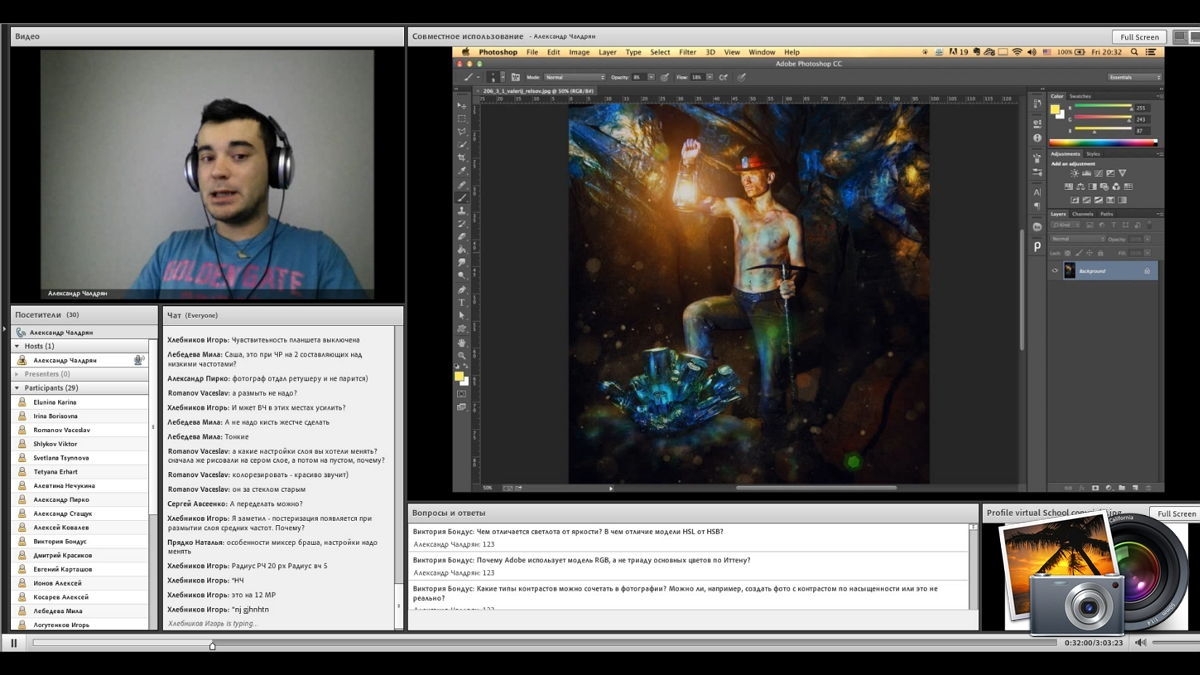Select the Move tool in Photoshop toolbar
Image resolution: width=1200 pixels, height=675 pixels.
pyautogui.click(x=462, y=104)
